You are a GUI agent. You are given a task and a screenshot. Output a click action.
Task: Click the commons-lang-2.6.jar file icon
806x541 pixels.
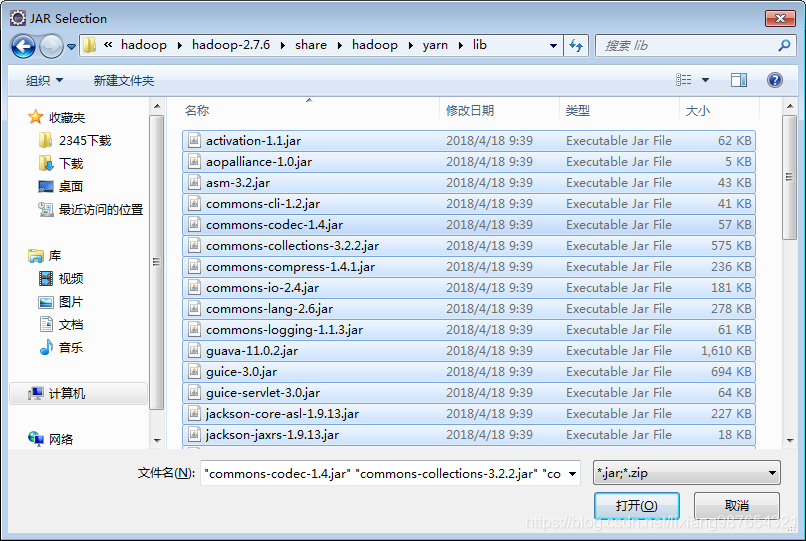(x=194, y=309)
